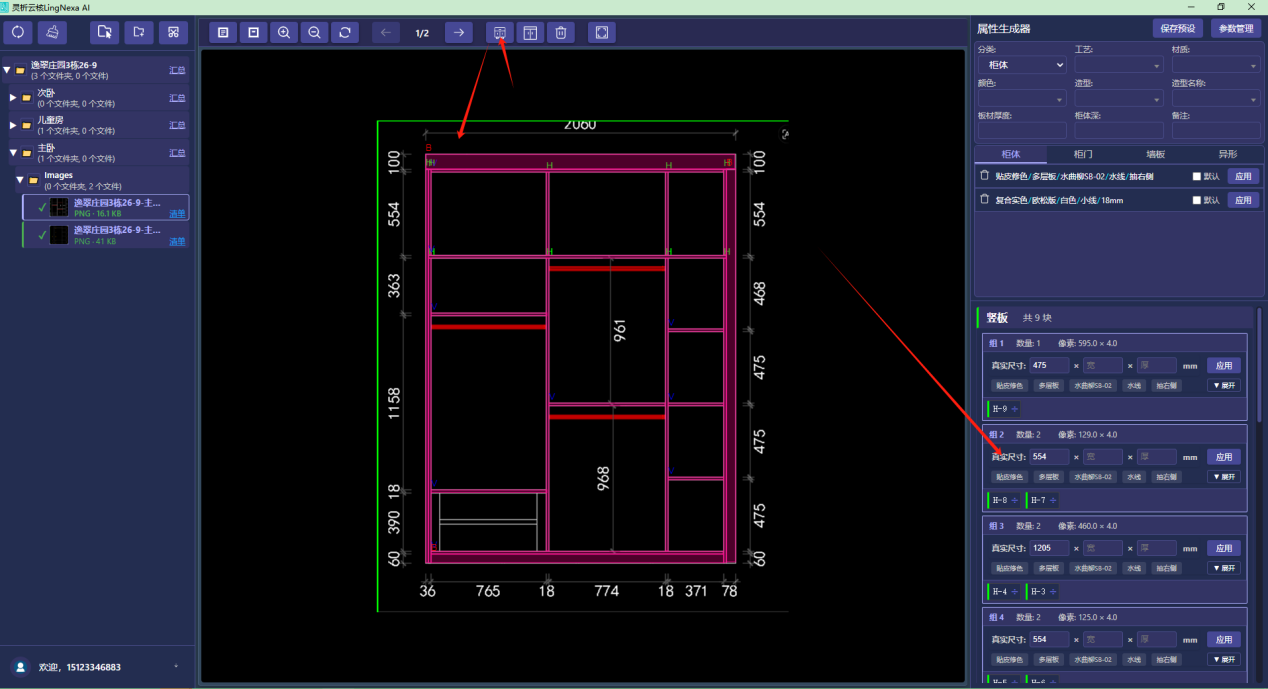This screenshot has height=689, width=1268.
Task: Apply size for 组 1 with 应用
Action: [1224, 365]
